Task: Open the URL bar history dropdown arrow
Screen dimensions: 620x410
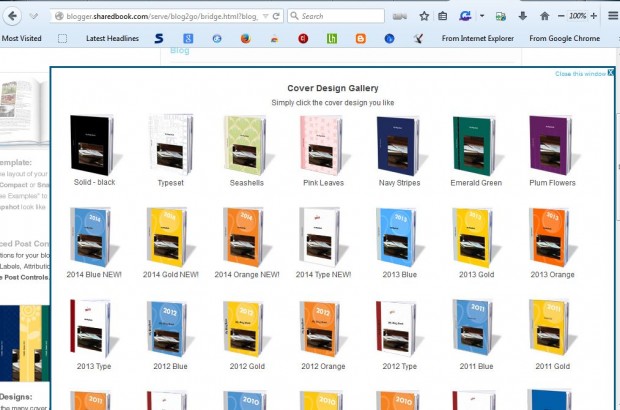Action: point(266,16)
